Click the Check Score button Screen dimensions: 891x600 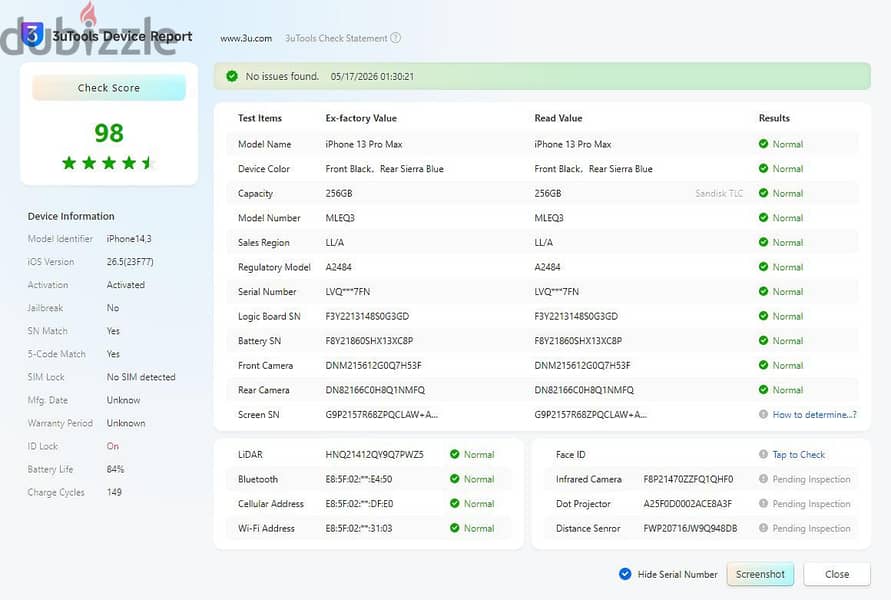(109, 88)
